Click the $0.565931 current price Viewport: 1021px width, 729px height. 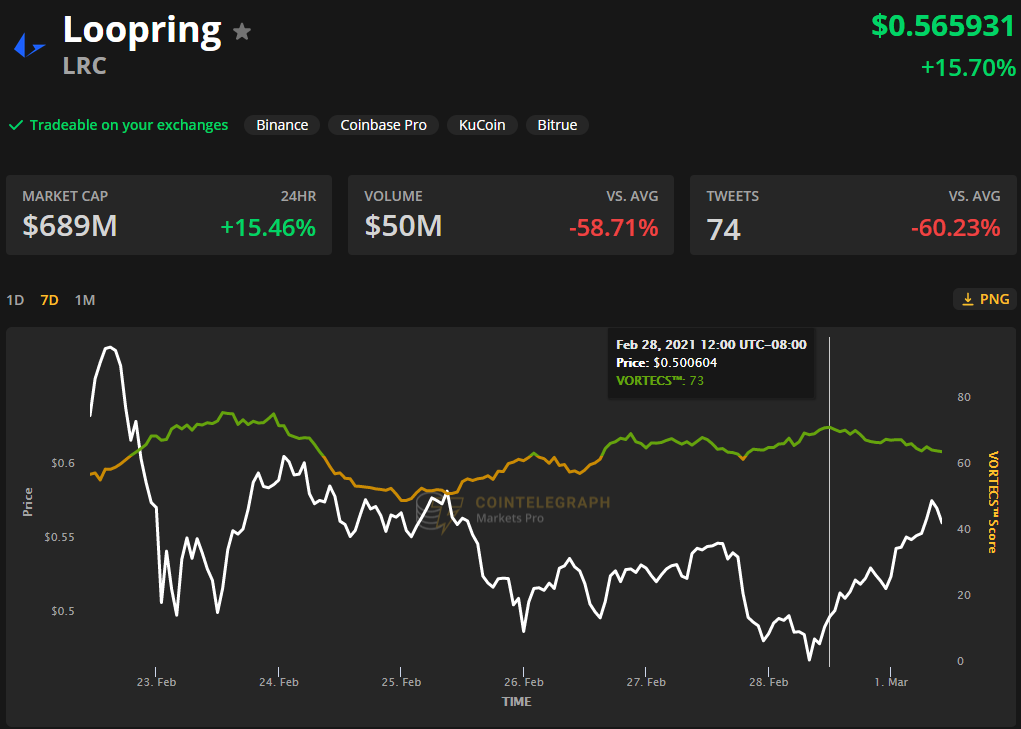[x=943, y=26]
